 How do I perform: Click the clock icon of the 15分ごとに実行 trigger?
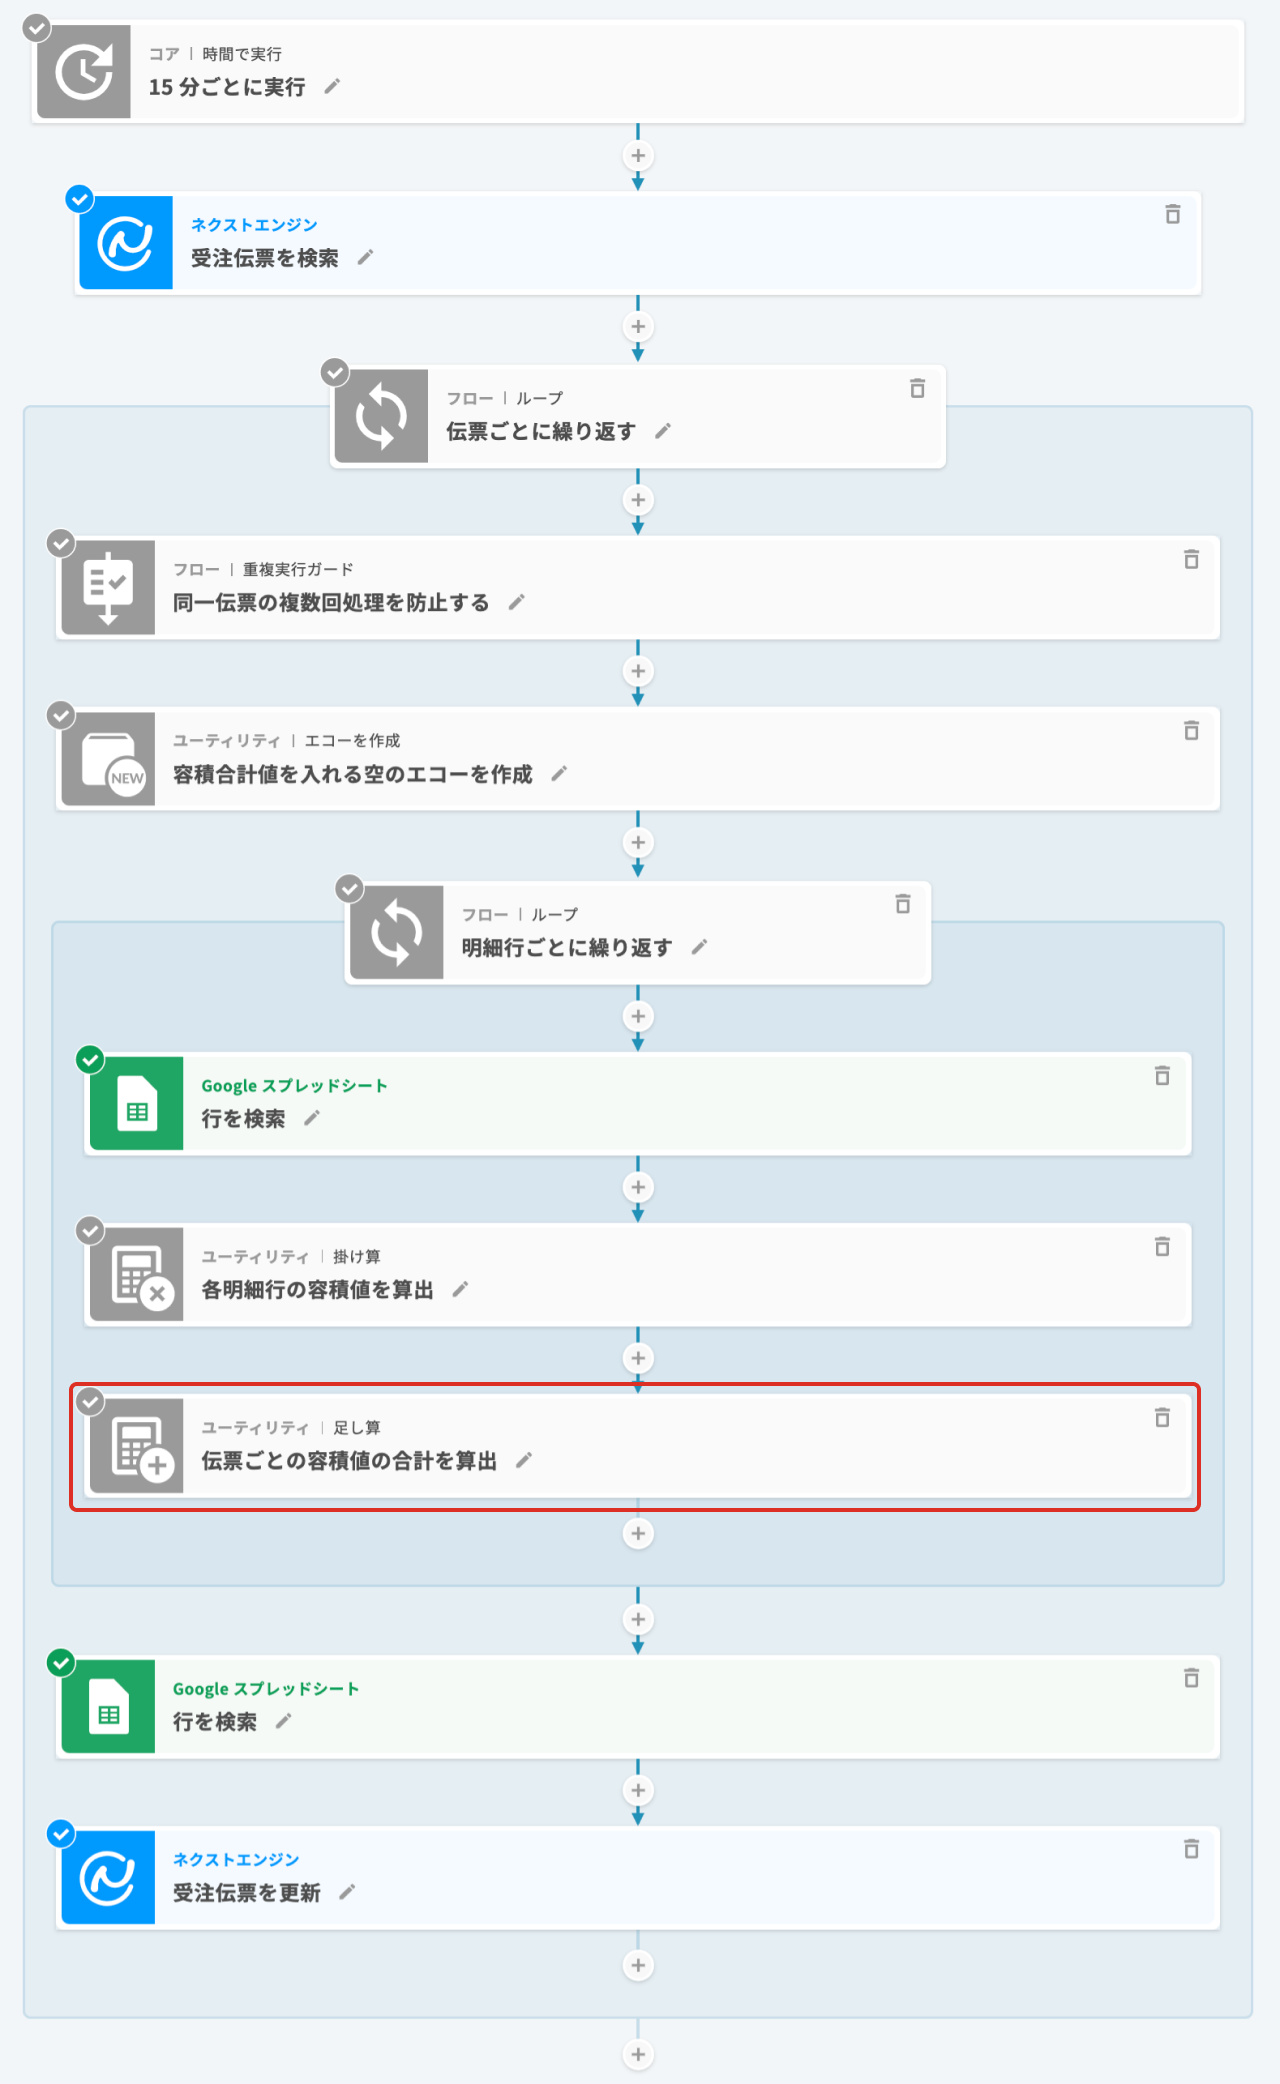pos(84,72)
